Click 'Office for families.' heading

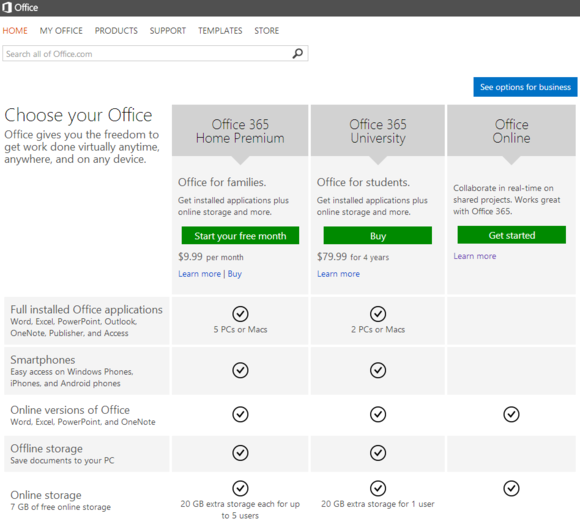222,182
